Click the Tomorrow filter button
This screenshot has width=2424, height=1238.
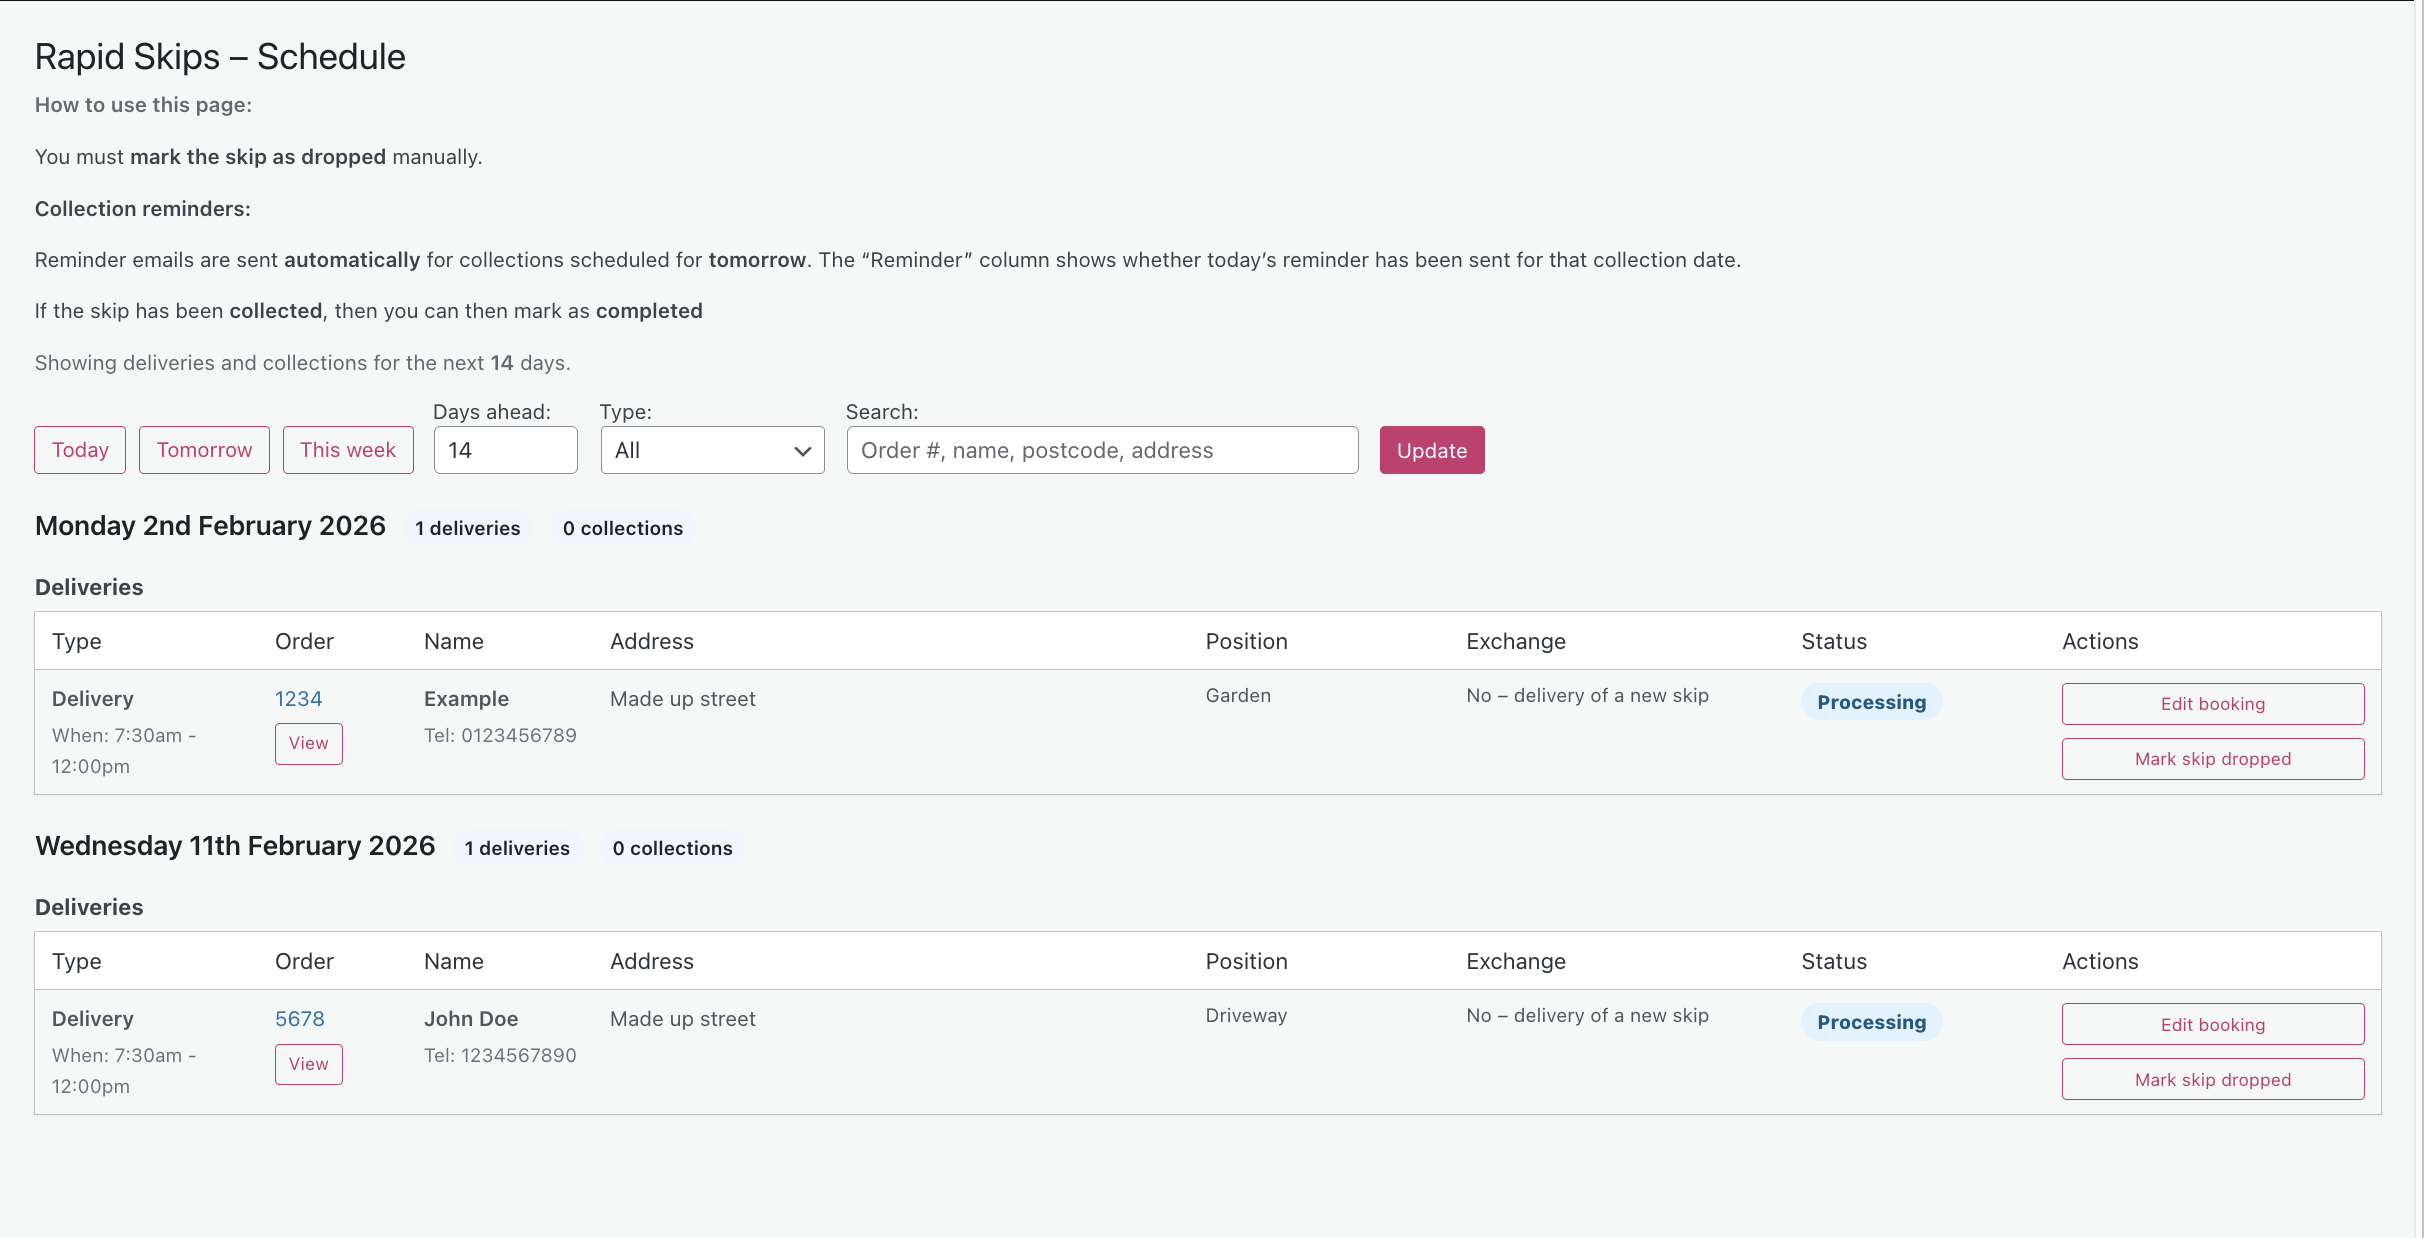coord(203,450)
